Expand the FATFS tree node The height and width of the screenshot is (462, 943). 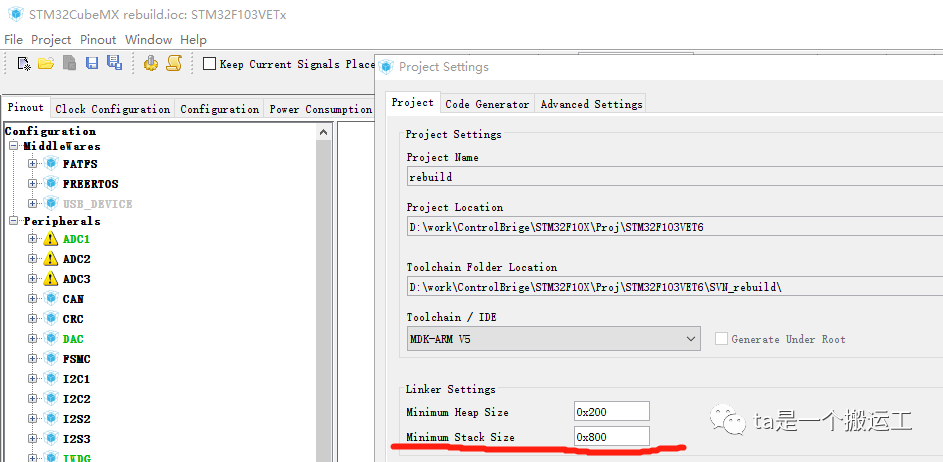[32, 164]
